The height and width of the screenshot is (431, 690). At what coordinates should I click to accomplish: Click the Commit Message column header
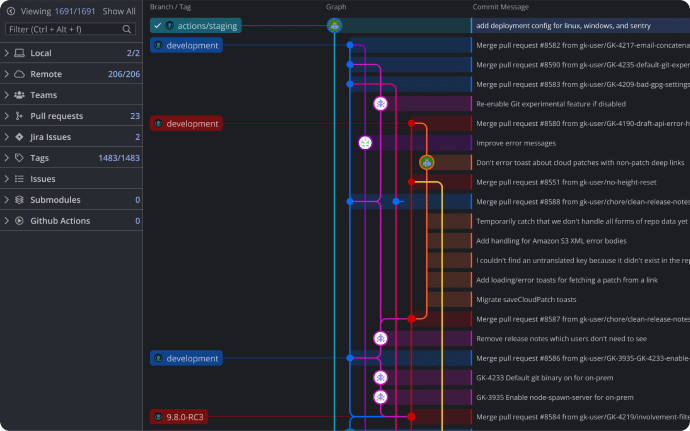point(501,7)
